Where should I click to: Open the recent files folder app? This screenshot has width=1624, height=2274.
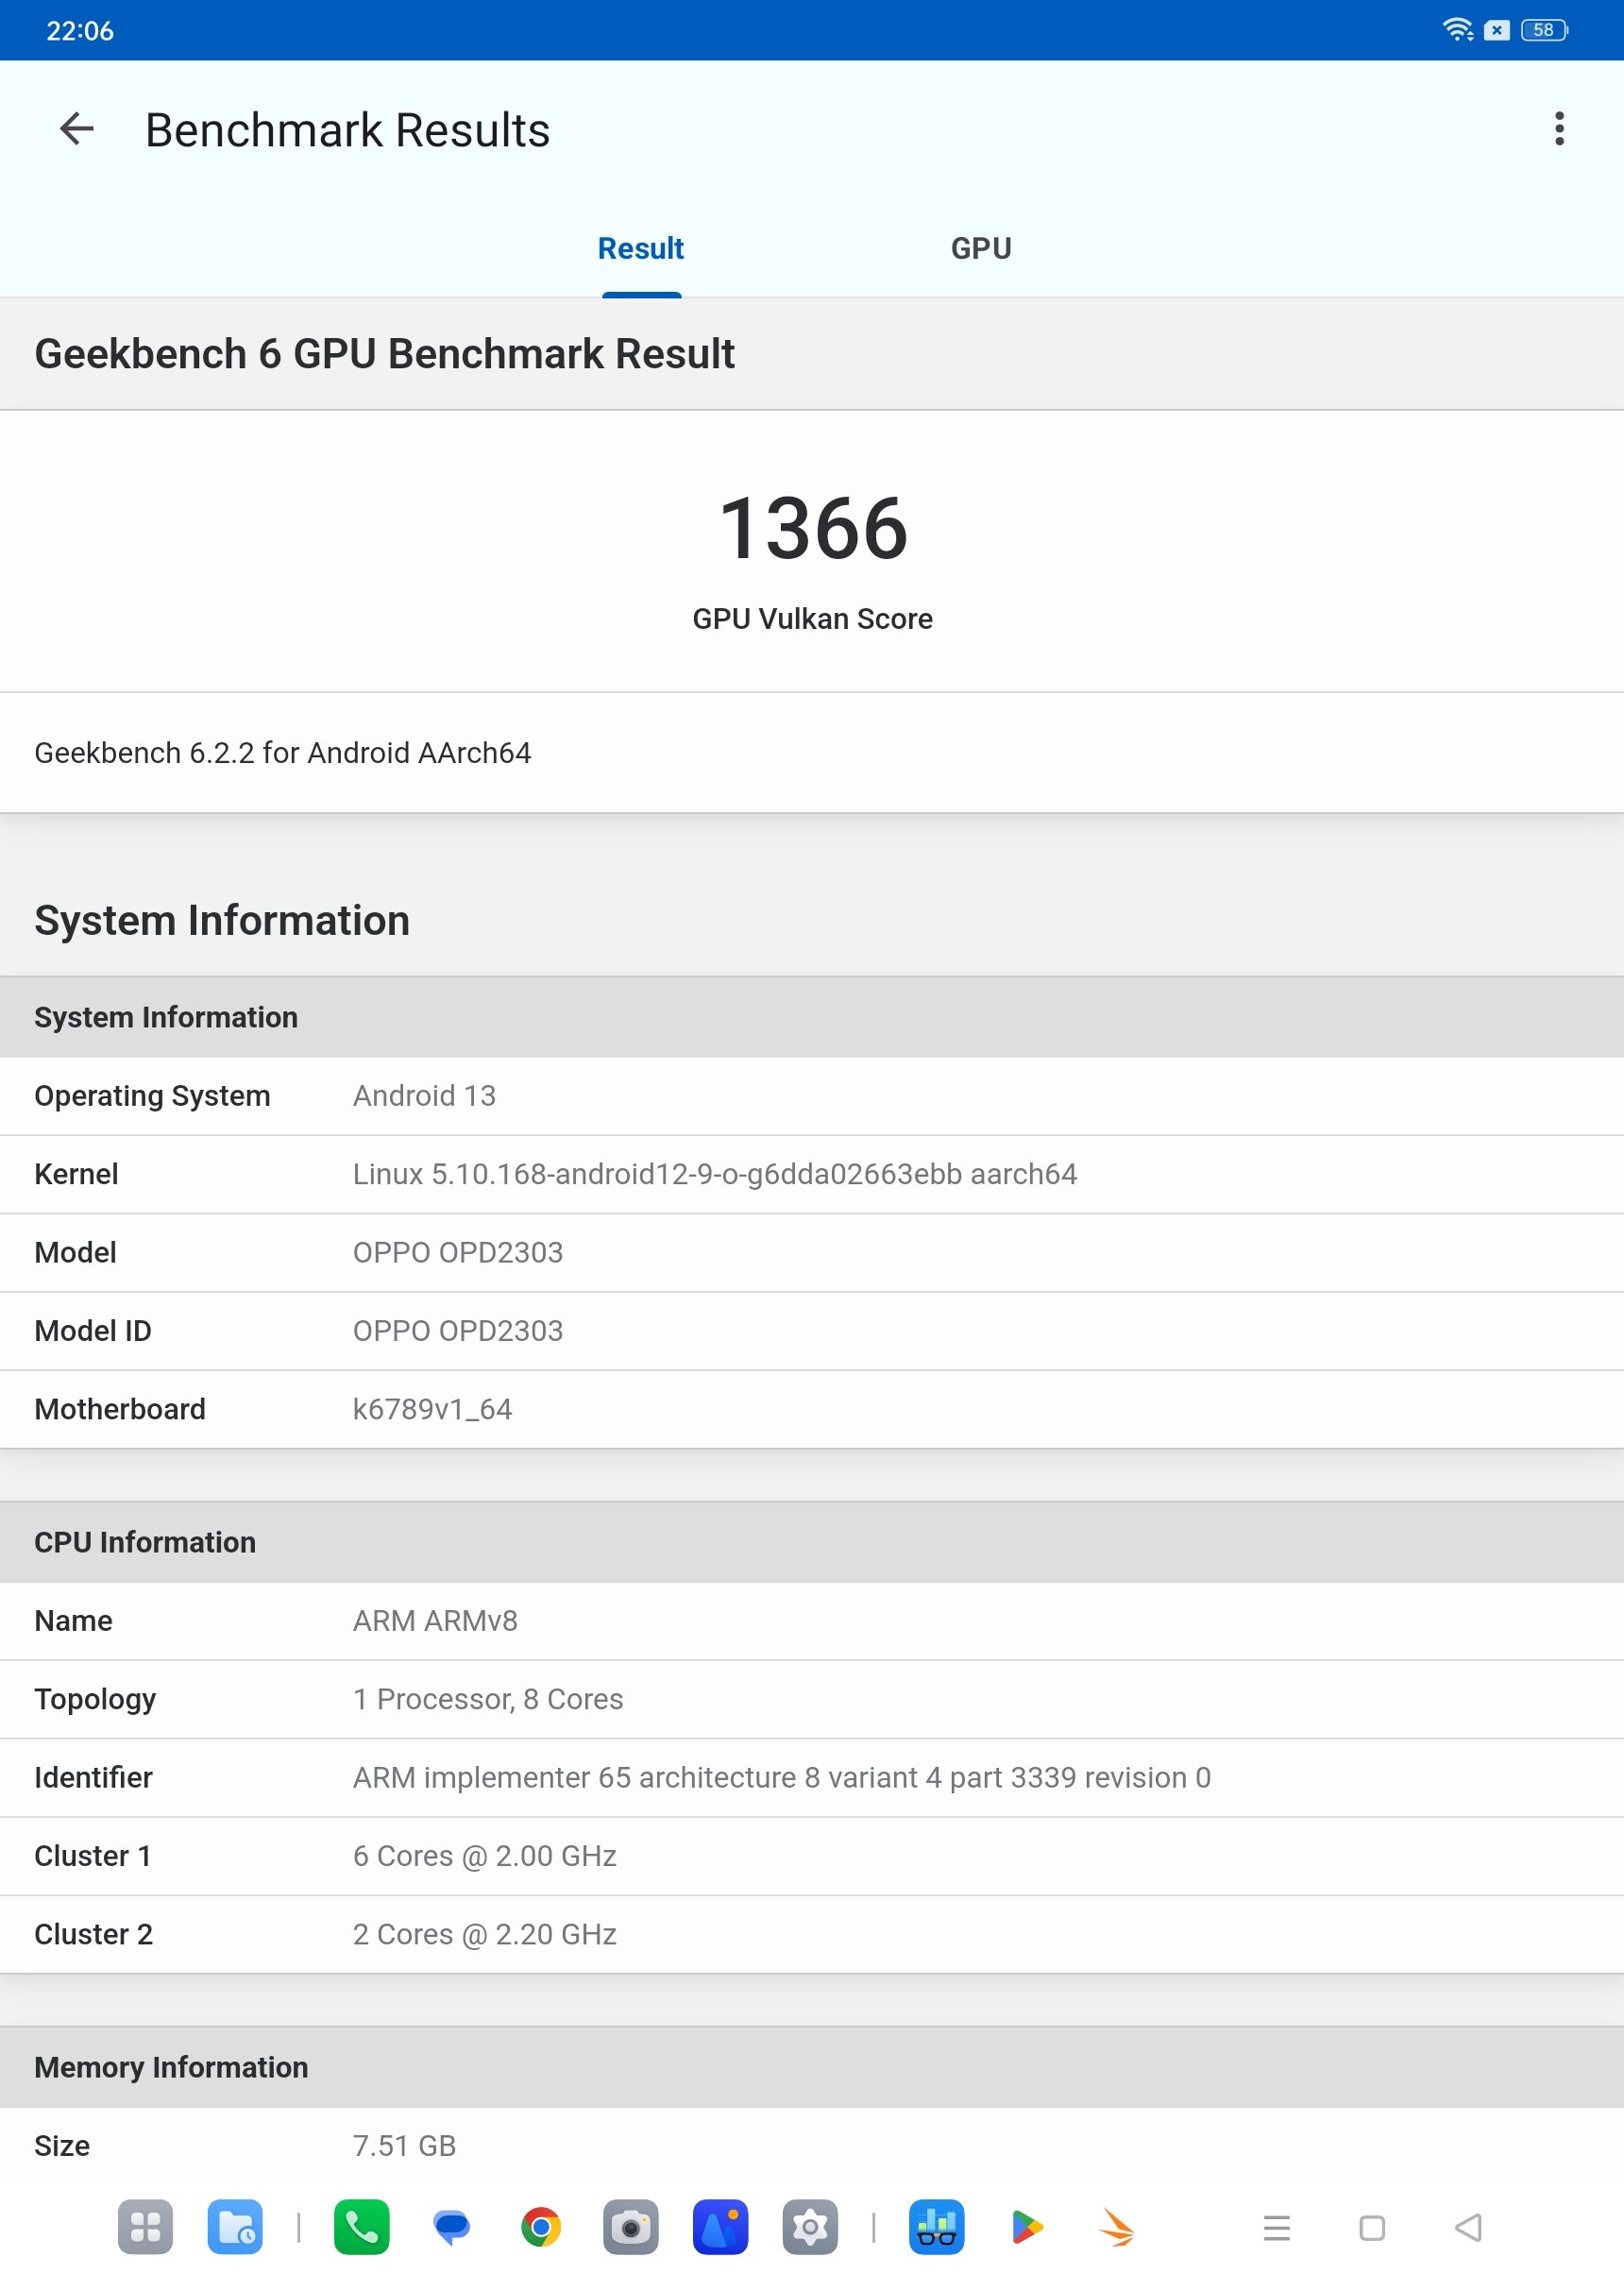[x=235, y=2226]
